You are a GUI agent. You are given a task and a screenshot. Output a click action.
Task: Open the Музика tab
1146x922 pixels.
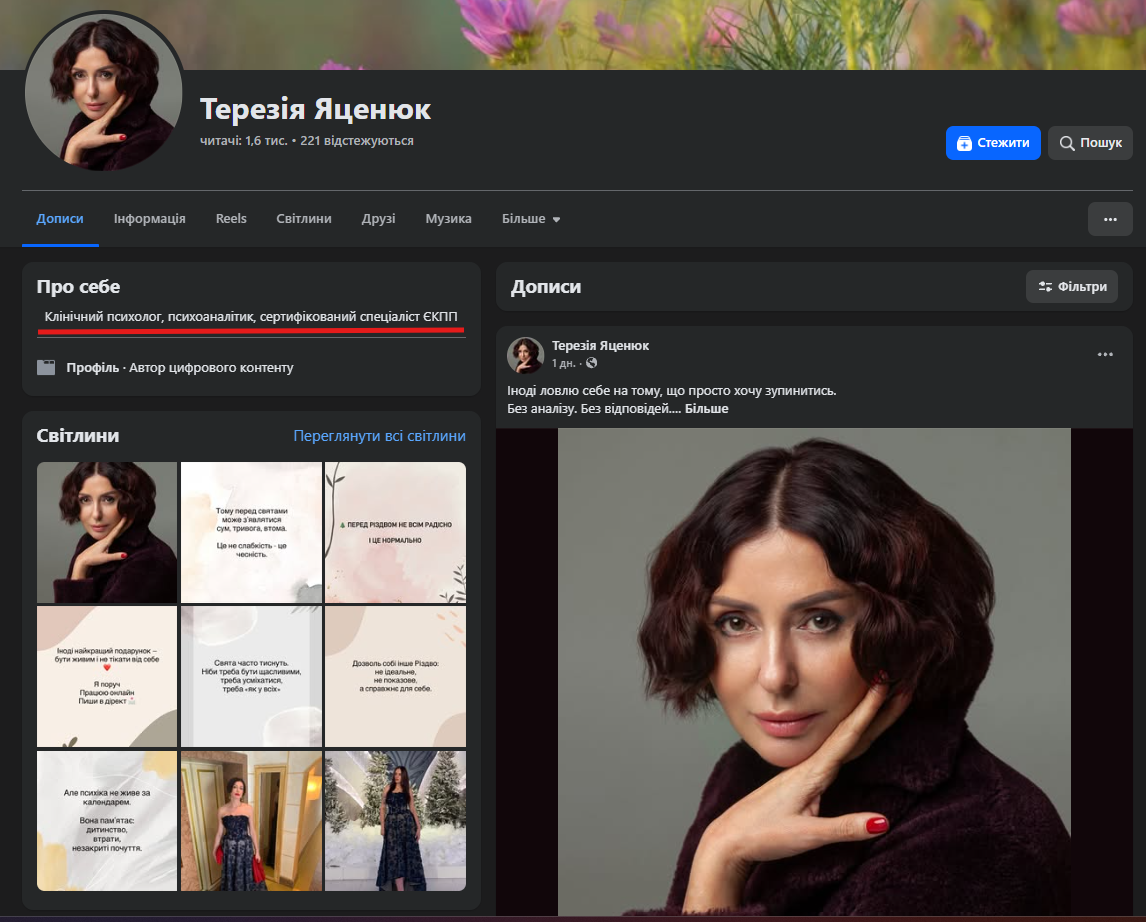(448, 219)
